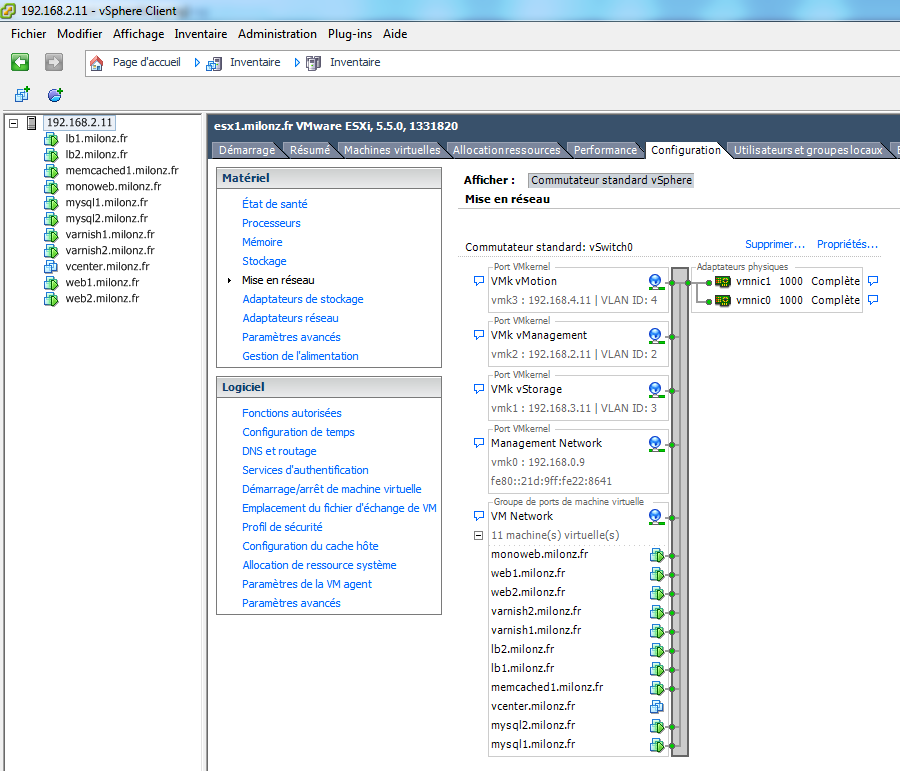Viewport: 900px width, 771px height.
Task: Click lb2.milonz.fr in VM Network list
Action: coord(522,649)
